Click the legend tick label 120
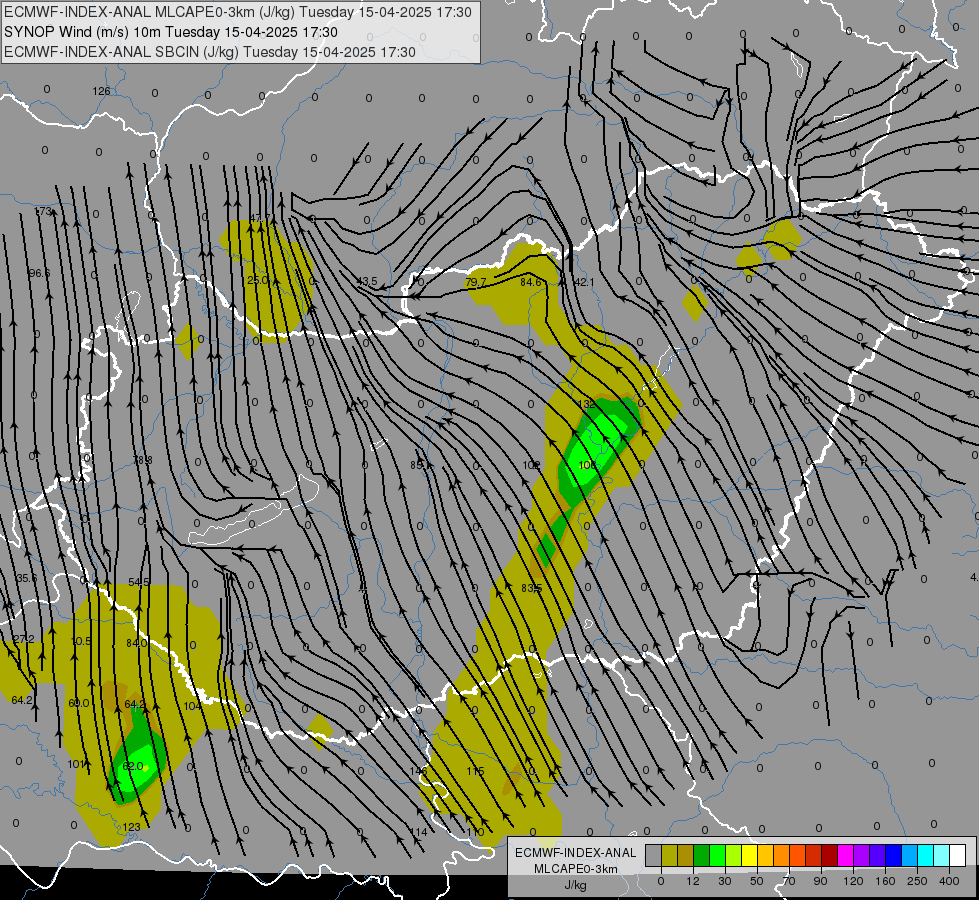The image size is (979, 900). click(853, 881)
